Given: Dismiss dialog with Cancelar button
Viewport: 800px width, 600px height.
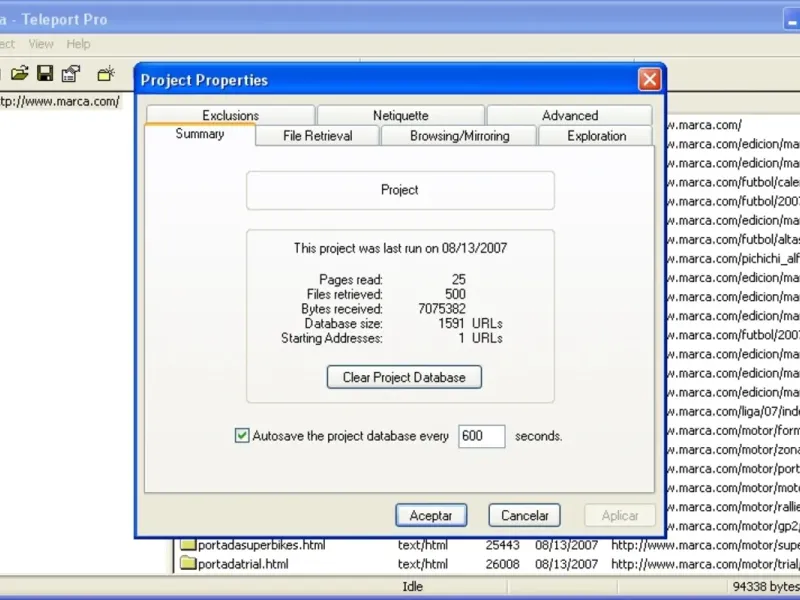Looking at the screenshot, I should tap(524, 515).
